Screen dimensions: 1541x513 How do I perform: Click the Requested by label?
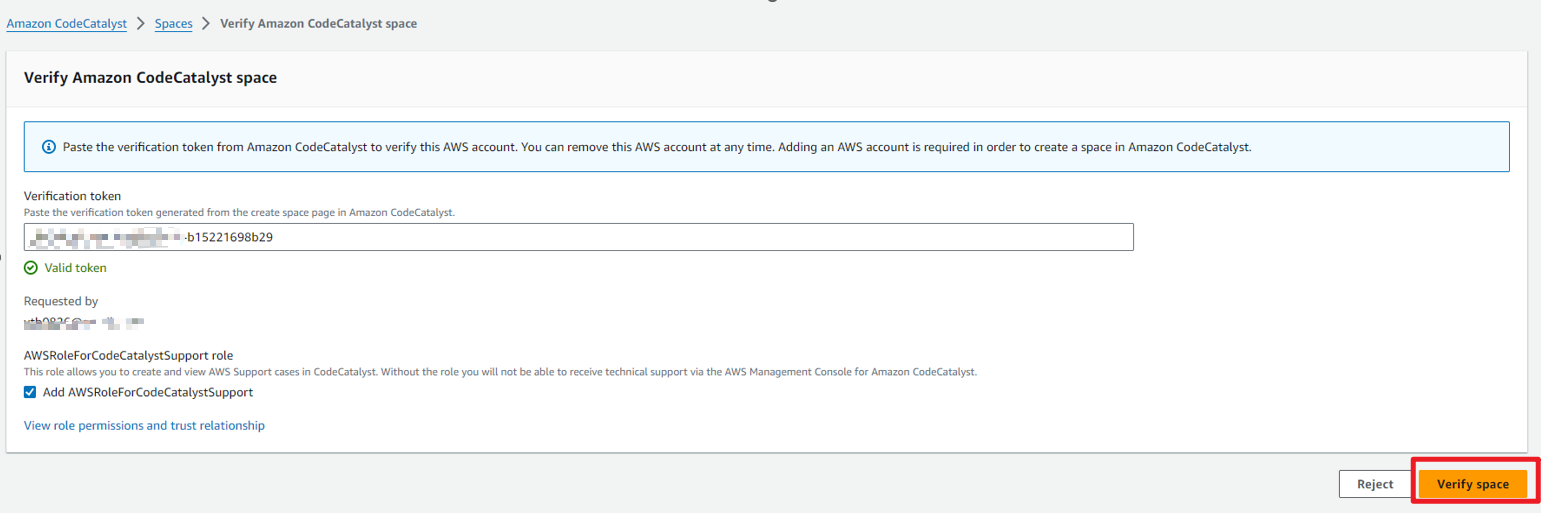pyautogui.click(x=61, y=301)
